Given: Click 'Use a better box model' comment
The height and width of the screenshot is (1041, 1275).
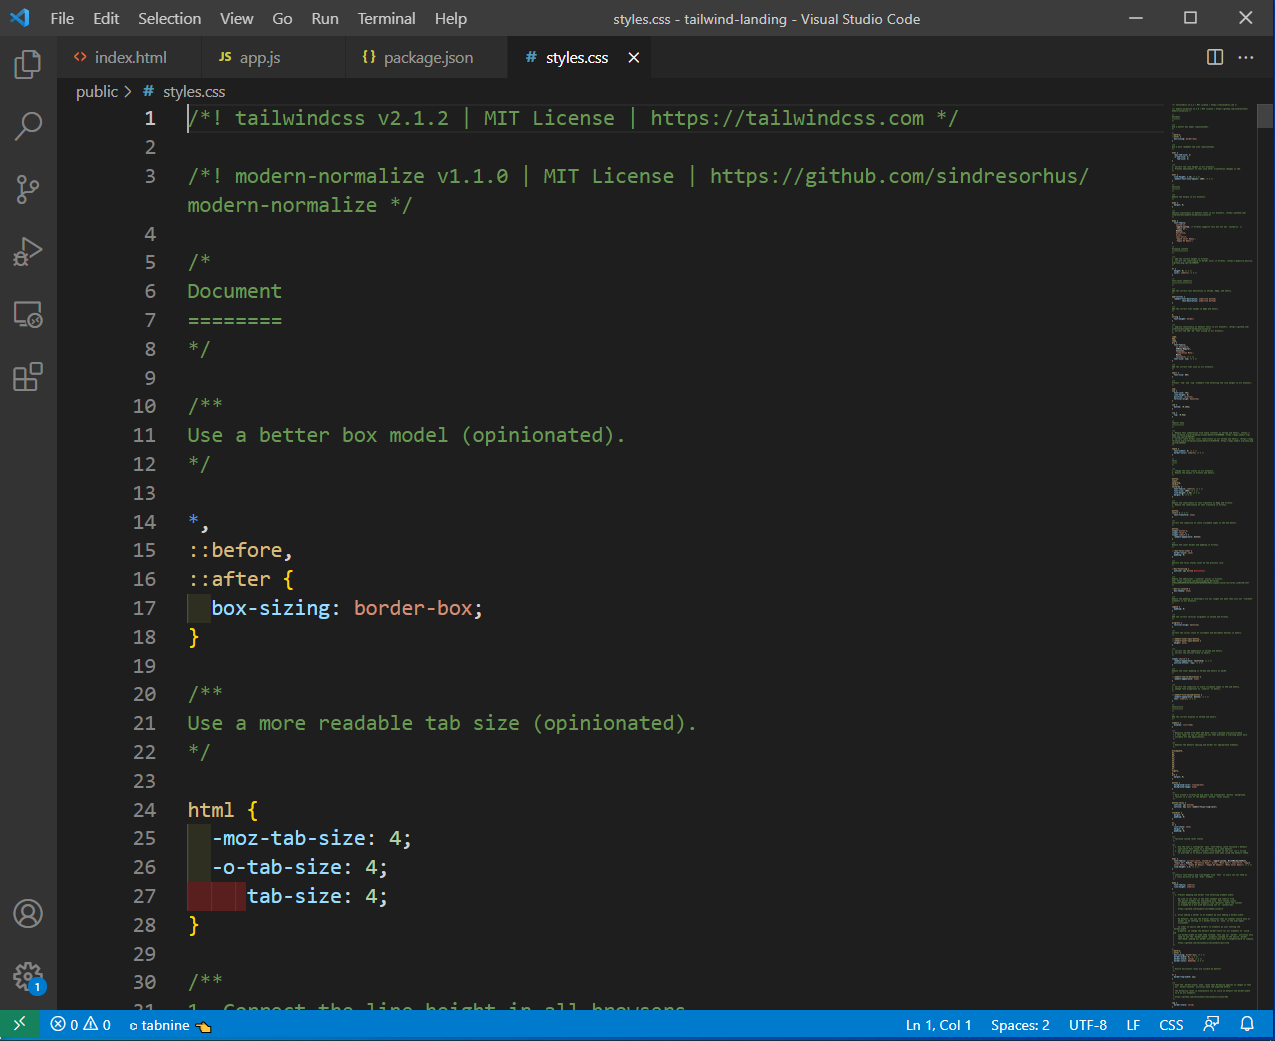Looking at the screenshot, I should [x=406, y=435].
